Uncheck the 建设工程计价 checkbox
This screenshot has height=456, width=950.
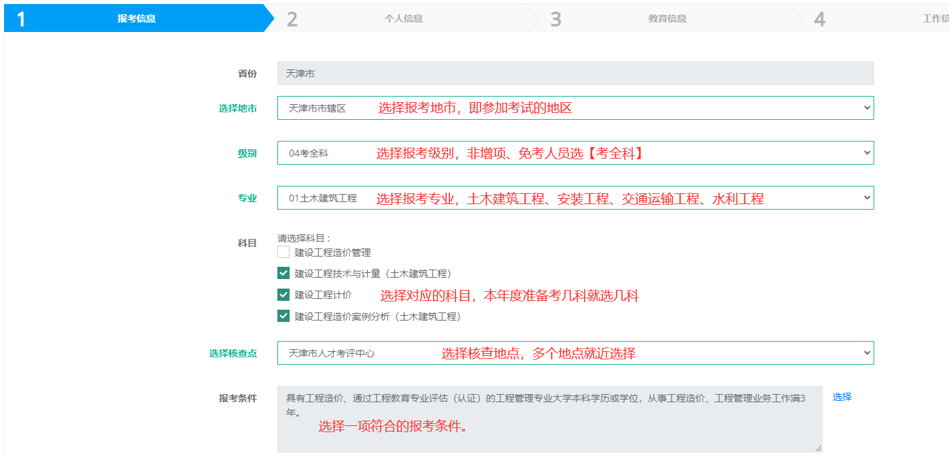(x=284, y=294)
